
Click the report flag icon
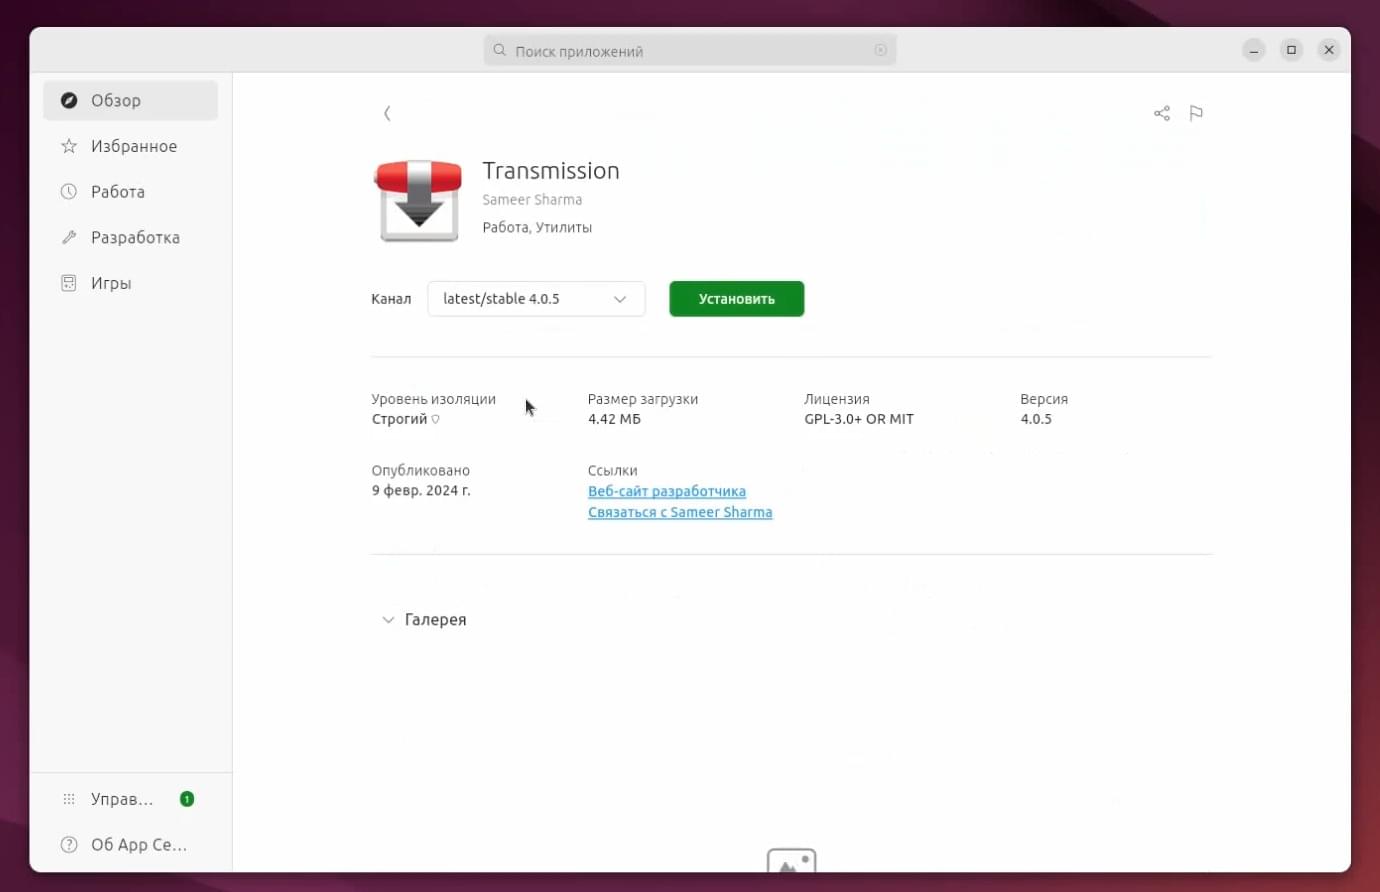pyautogui.click(x=1196, y=113)
